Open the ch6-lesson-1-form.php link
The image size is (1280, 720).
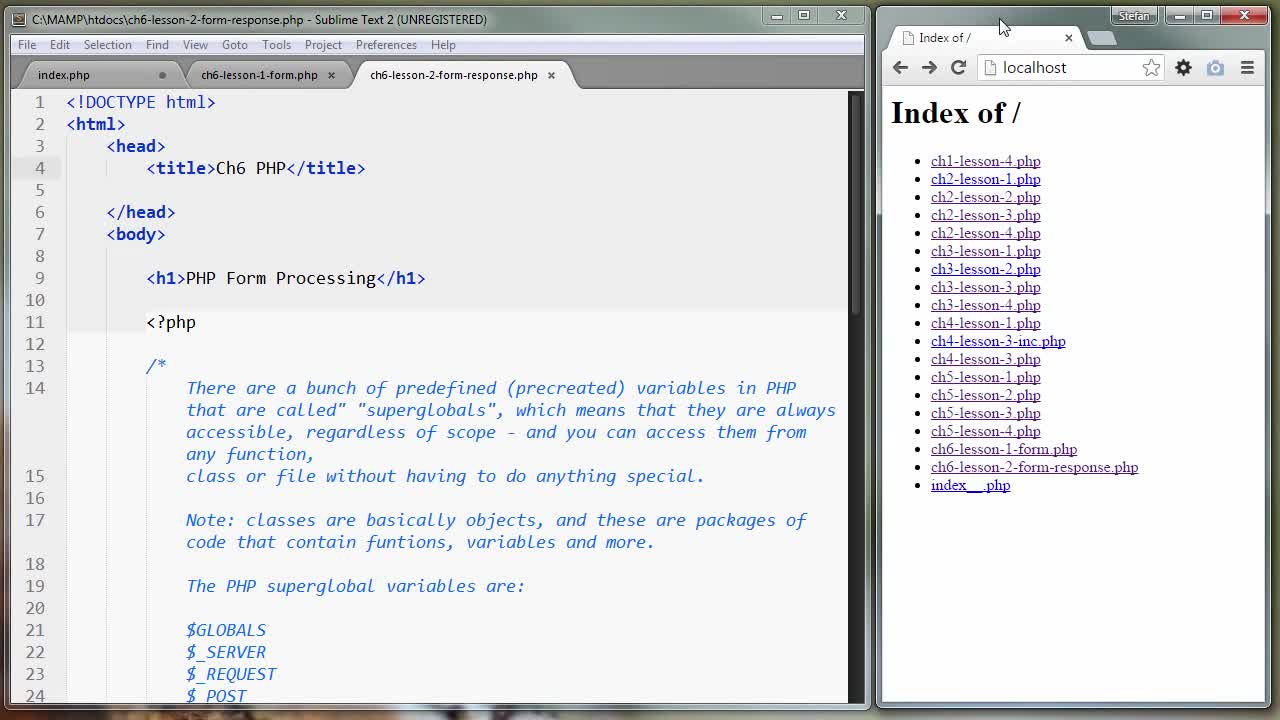(x=1003, y=449)
